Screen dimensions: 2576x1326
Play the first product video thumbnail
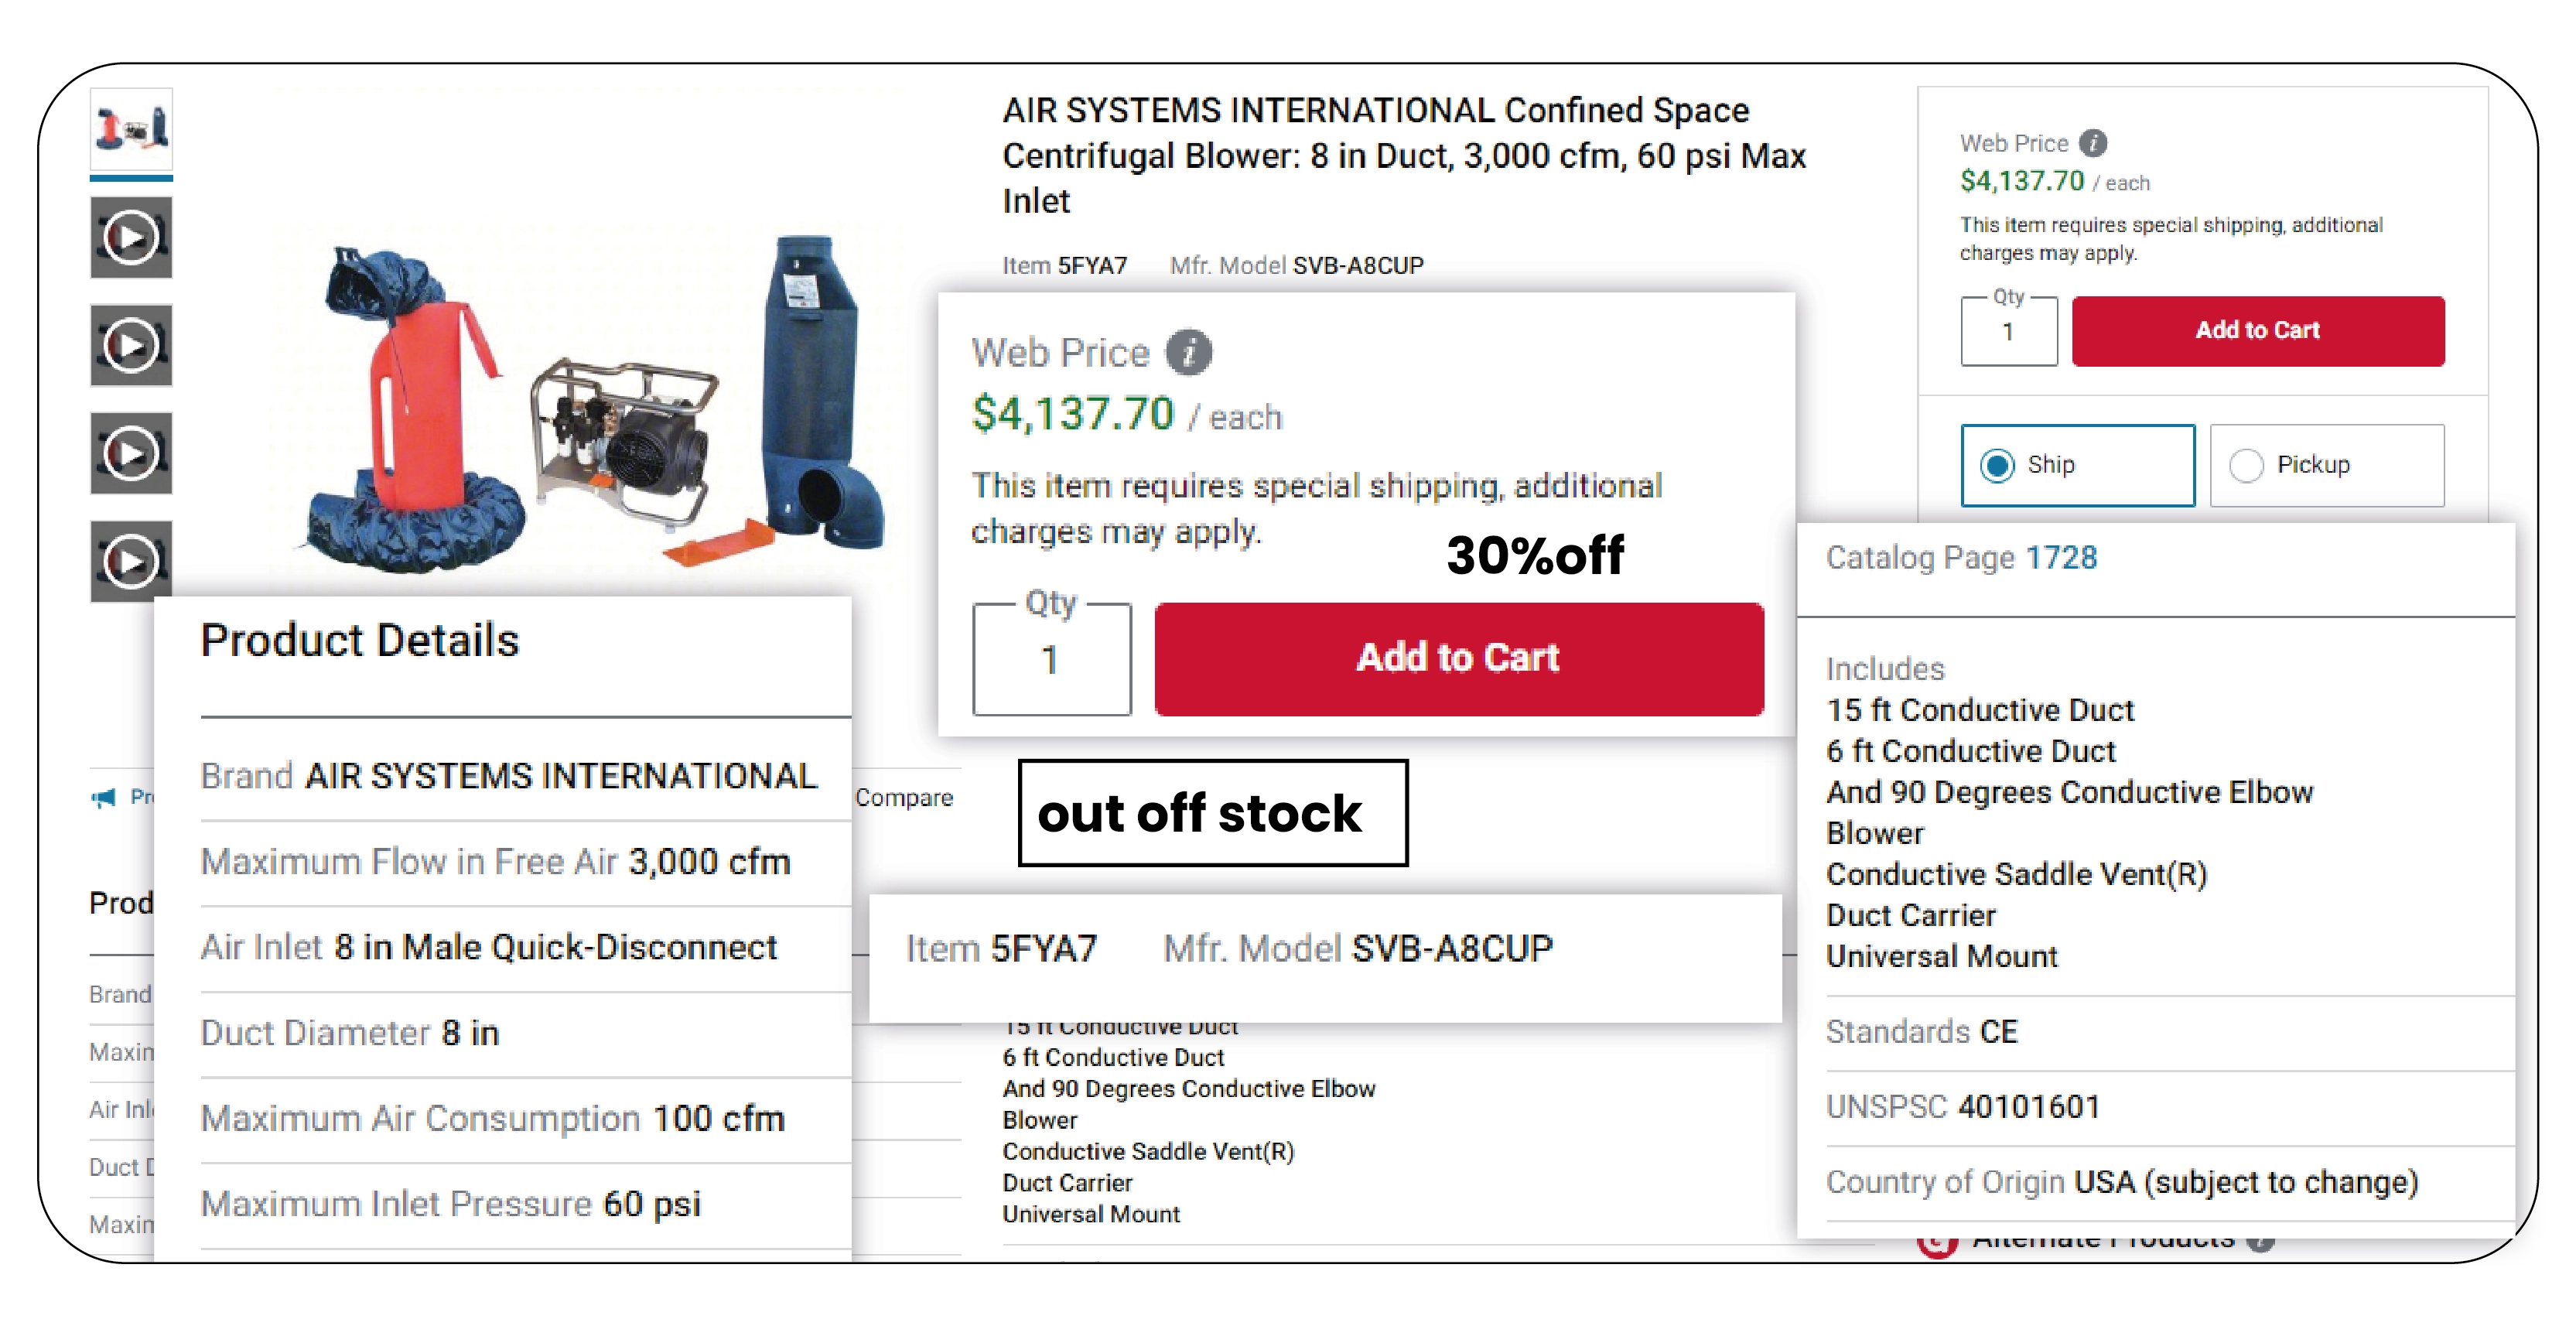(131, 238)
